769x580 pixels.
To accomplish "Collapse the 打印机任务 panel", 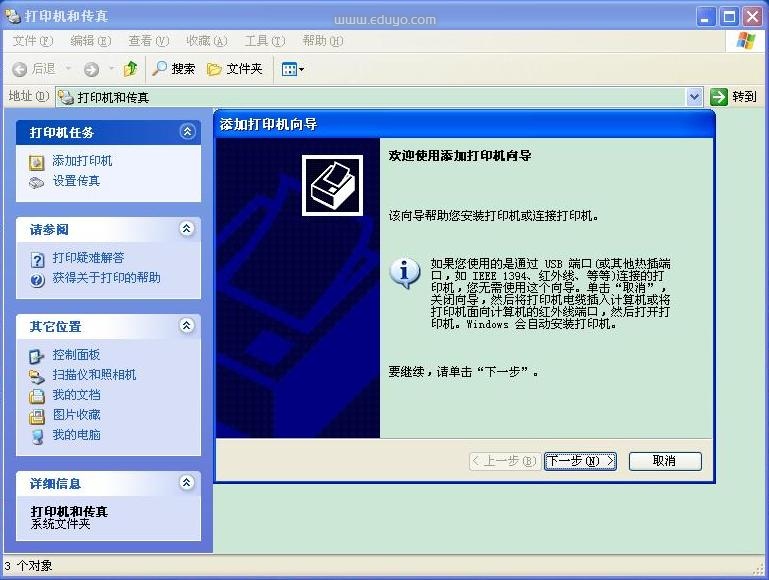I will 187,131.
